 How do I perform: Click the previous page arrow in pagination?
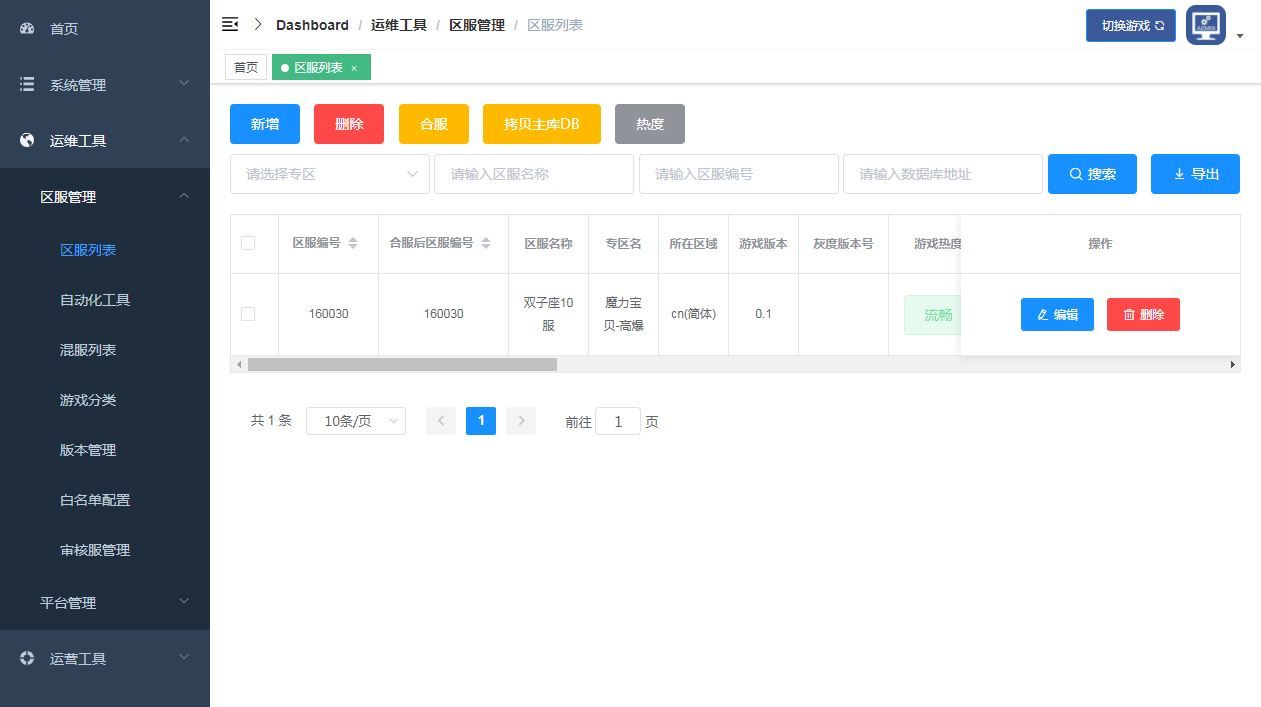(x=441, y=421)
